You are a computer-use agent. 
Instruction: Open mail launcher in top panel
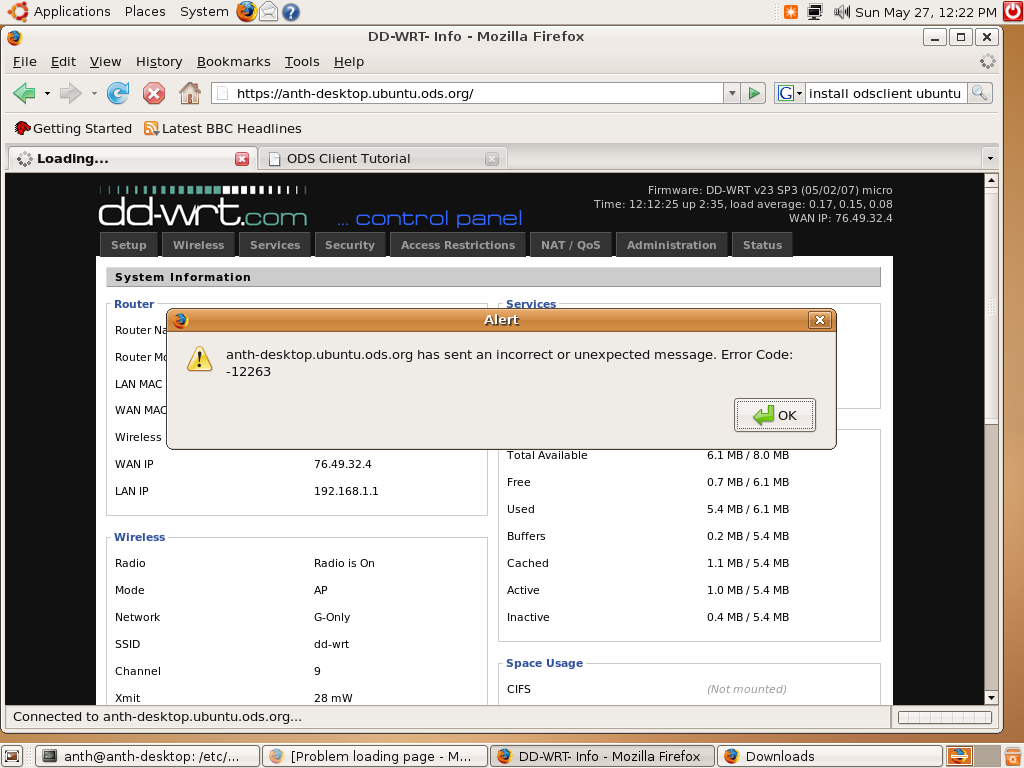click(x=268, y=12)
